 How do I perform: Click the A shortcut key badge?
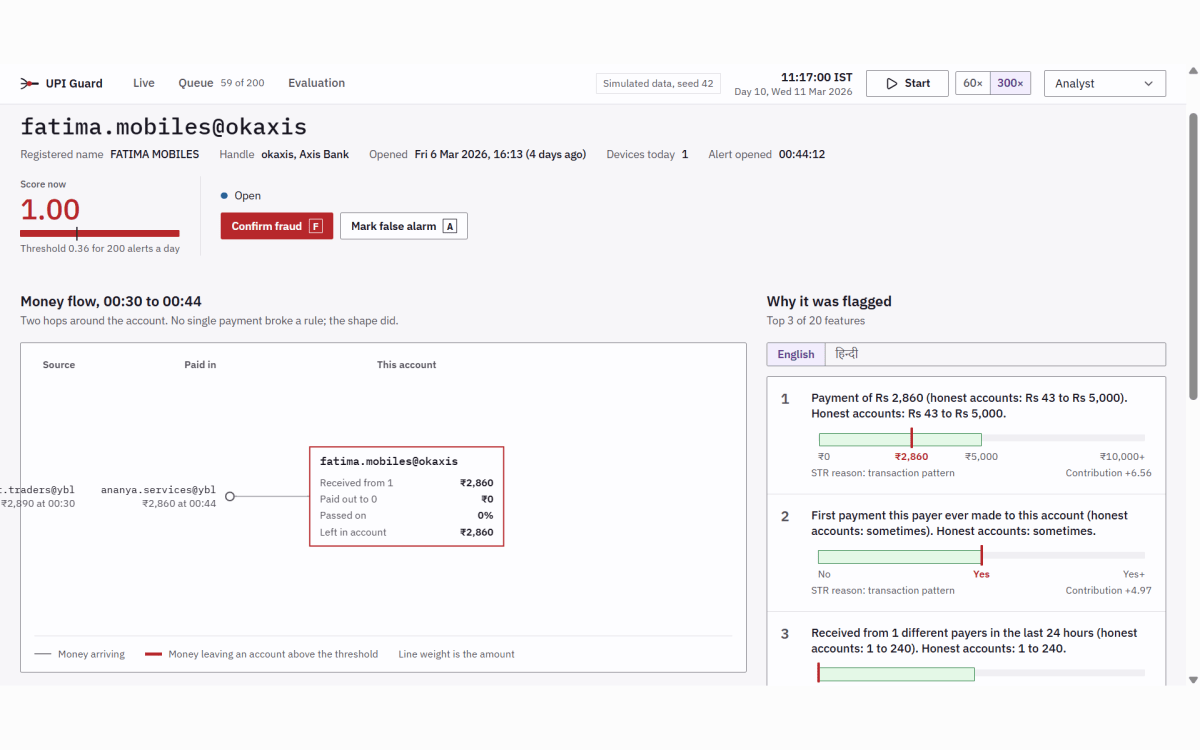click(x=450, y=226)
